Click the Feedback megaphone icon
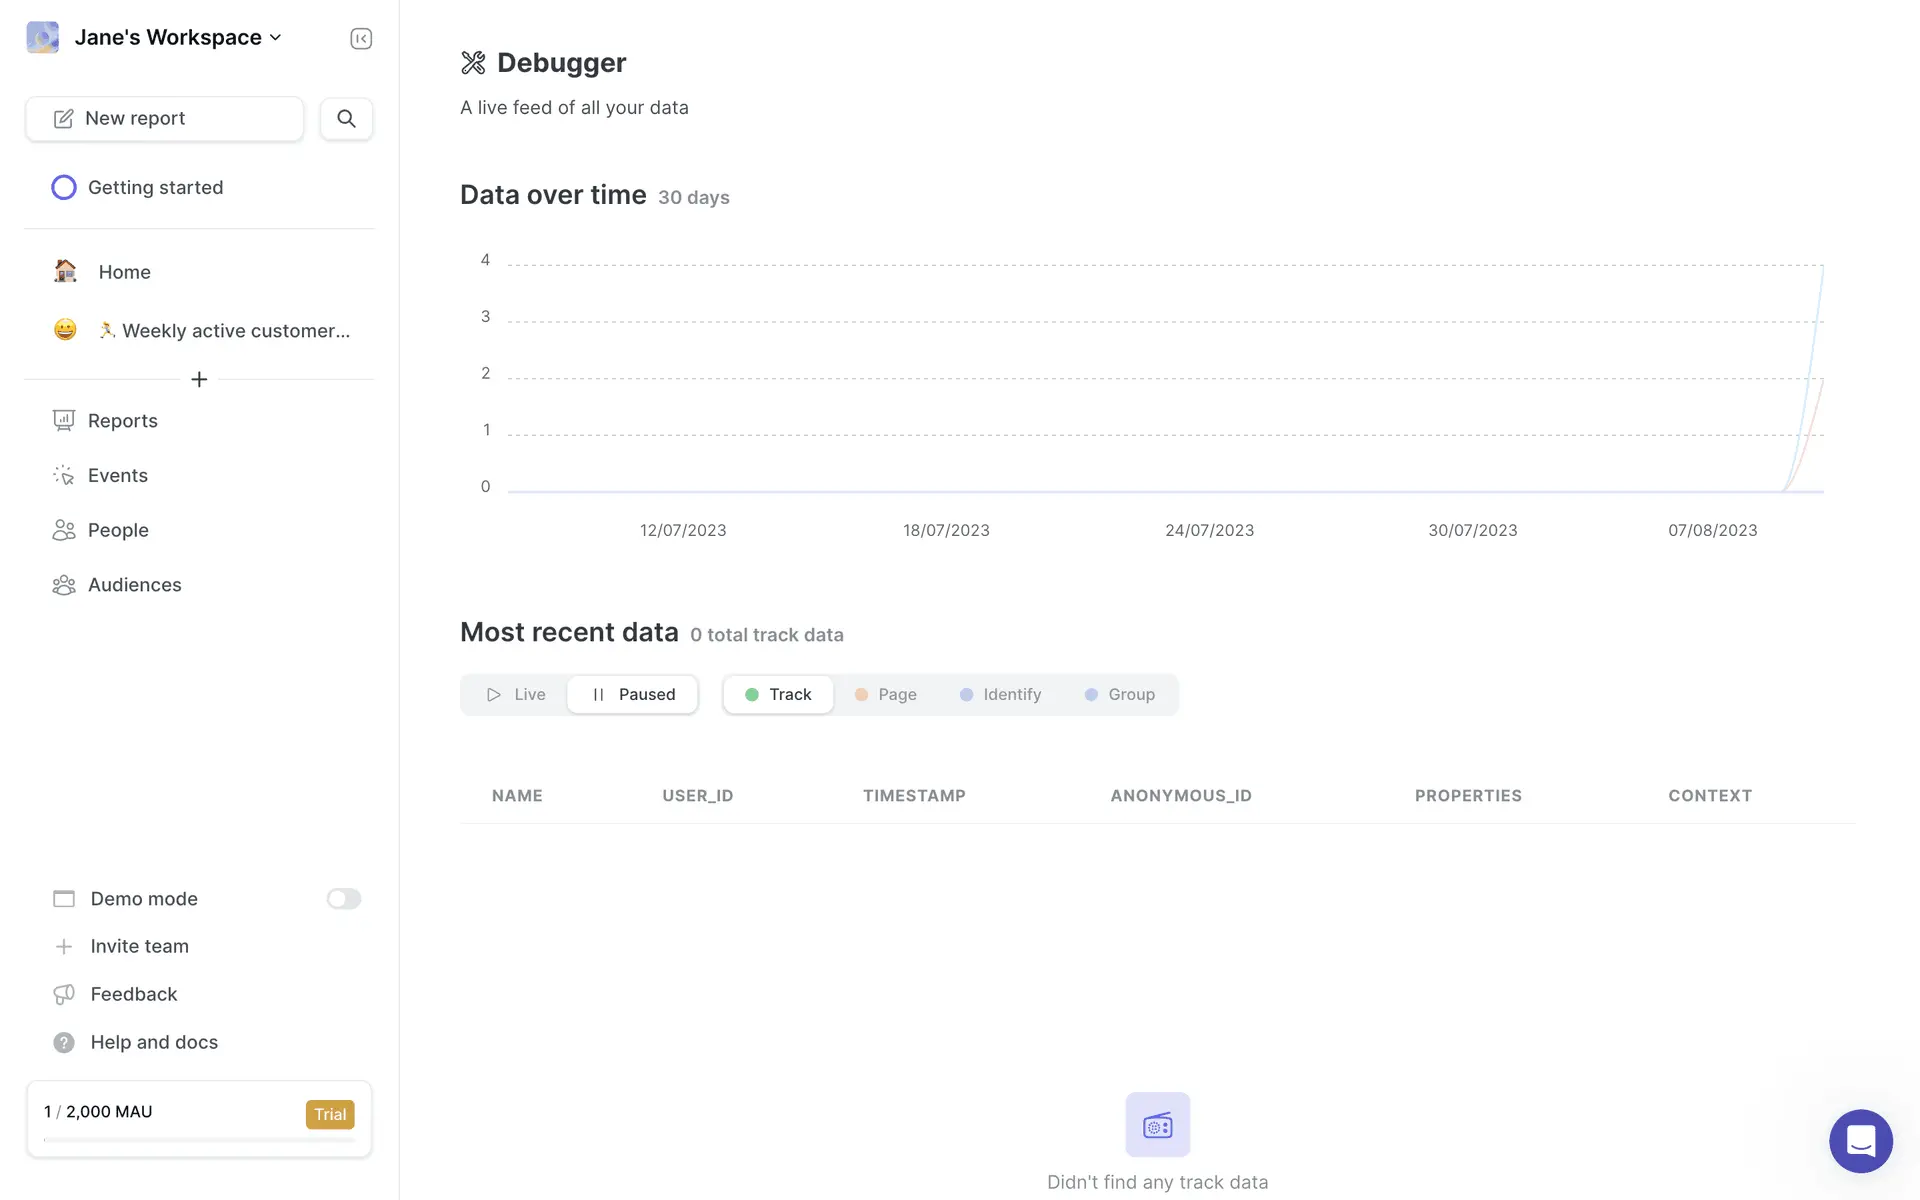 (x=64, y=994)
